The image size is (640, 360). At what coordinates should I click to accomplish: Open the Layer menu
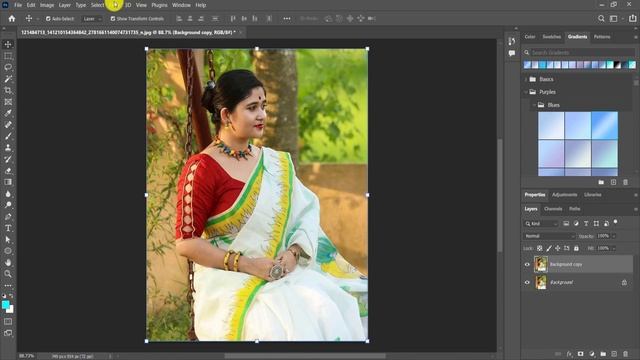[x=64, y=5]
